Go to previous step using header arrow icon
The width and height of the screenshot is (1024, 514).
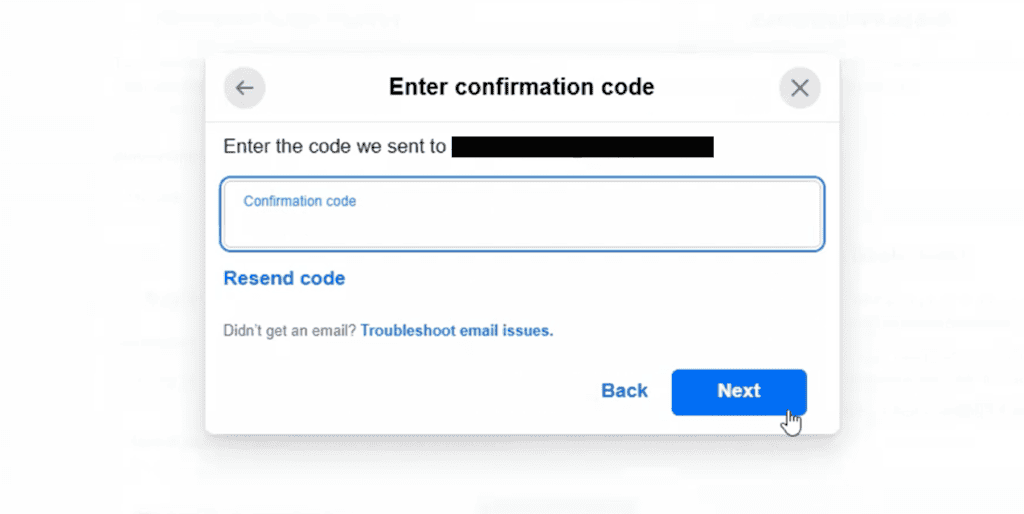click(x=244, y=88)
